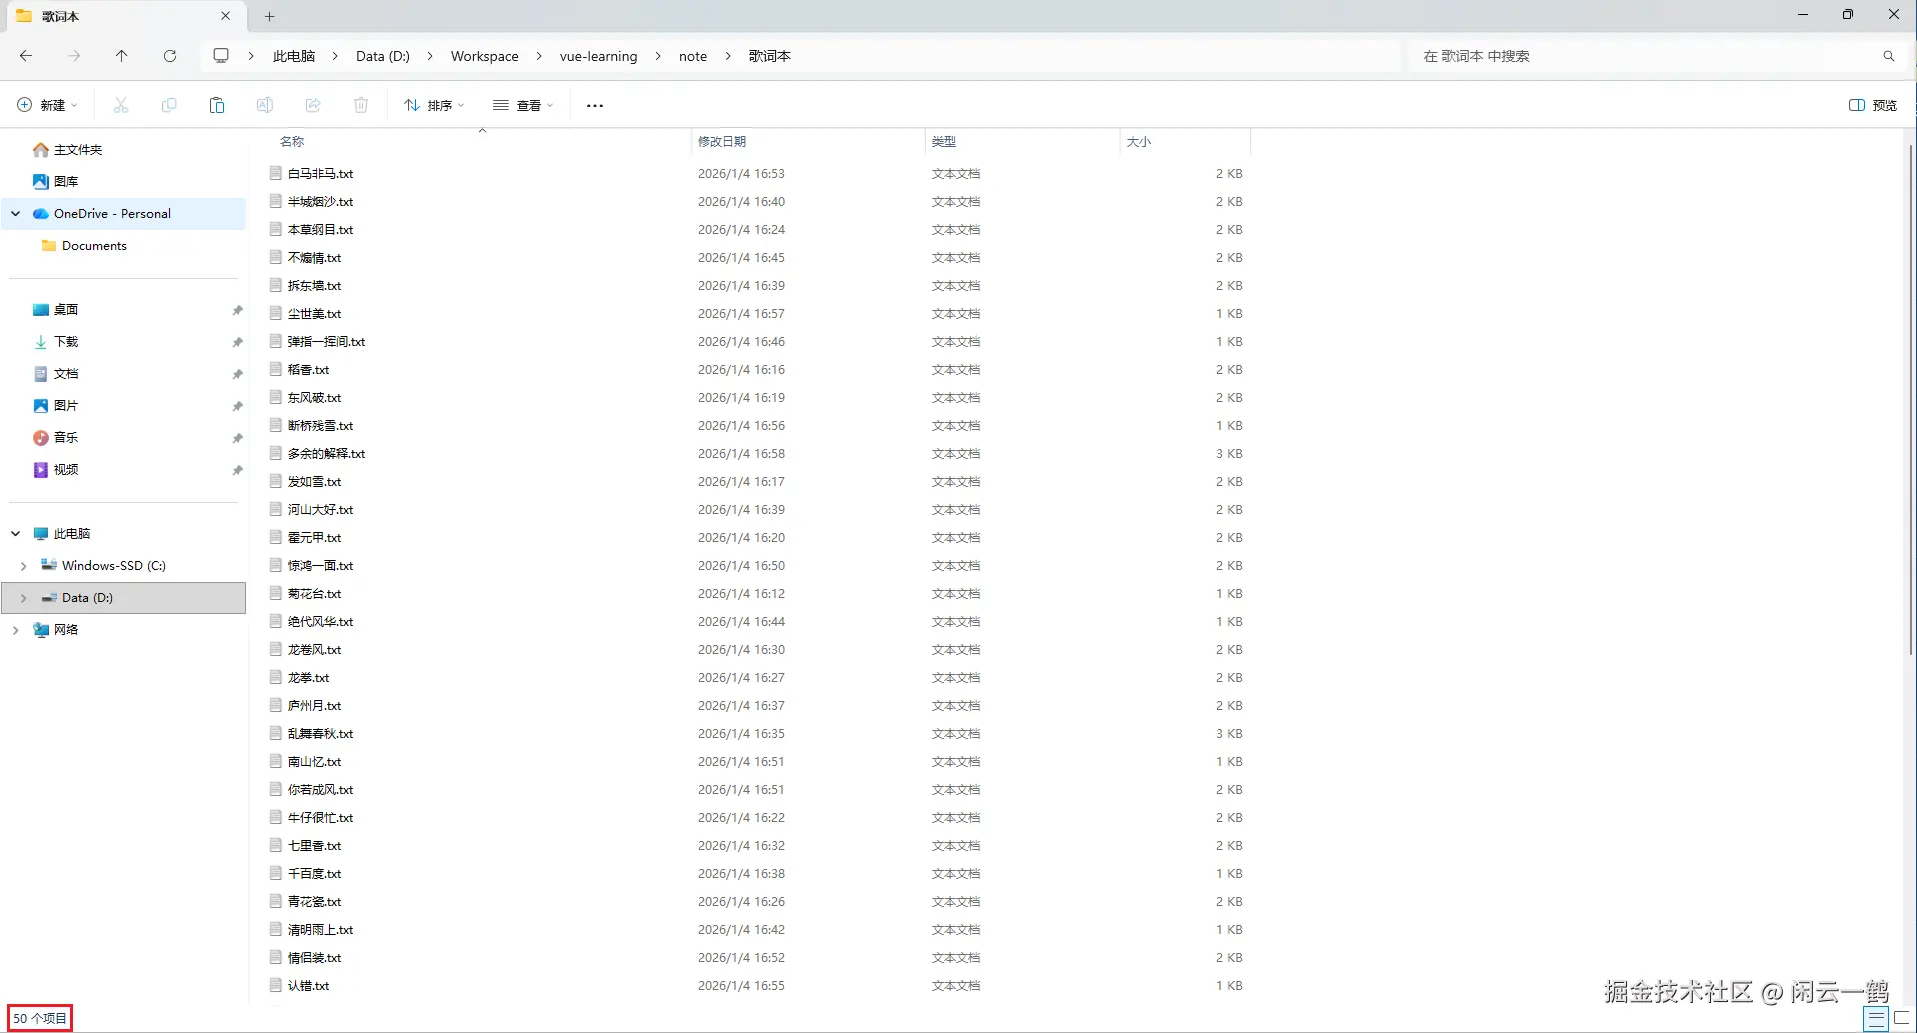Open the chevron after Workspace in the address bar
The image size is (1917, 1033).
click(539, 56)
